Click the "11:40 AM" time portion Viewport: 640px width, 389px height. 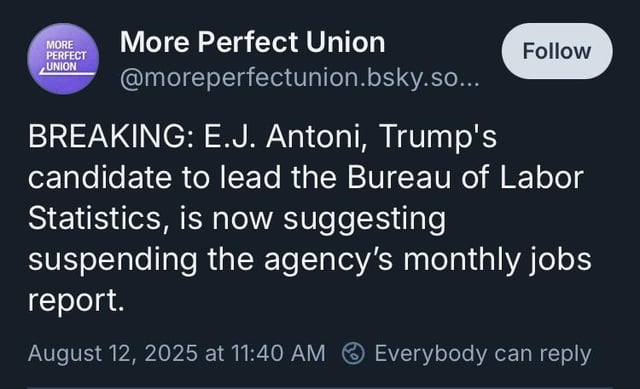278,353
